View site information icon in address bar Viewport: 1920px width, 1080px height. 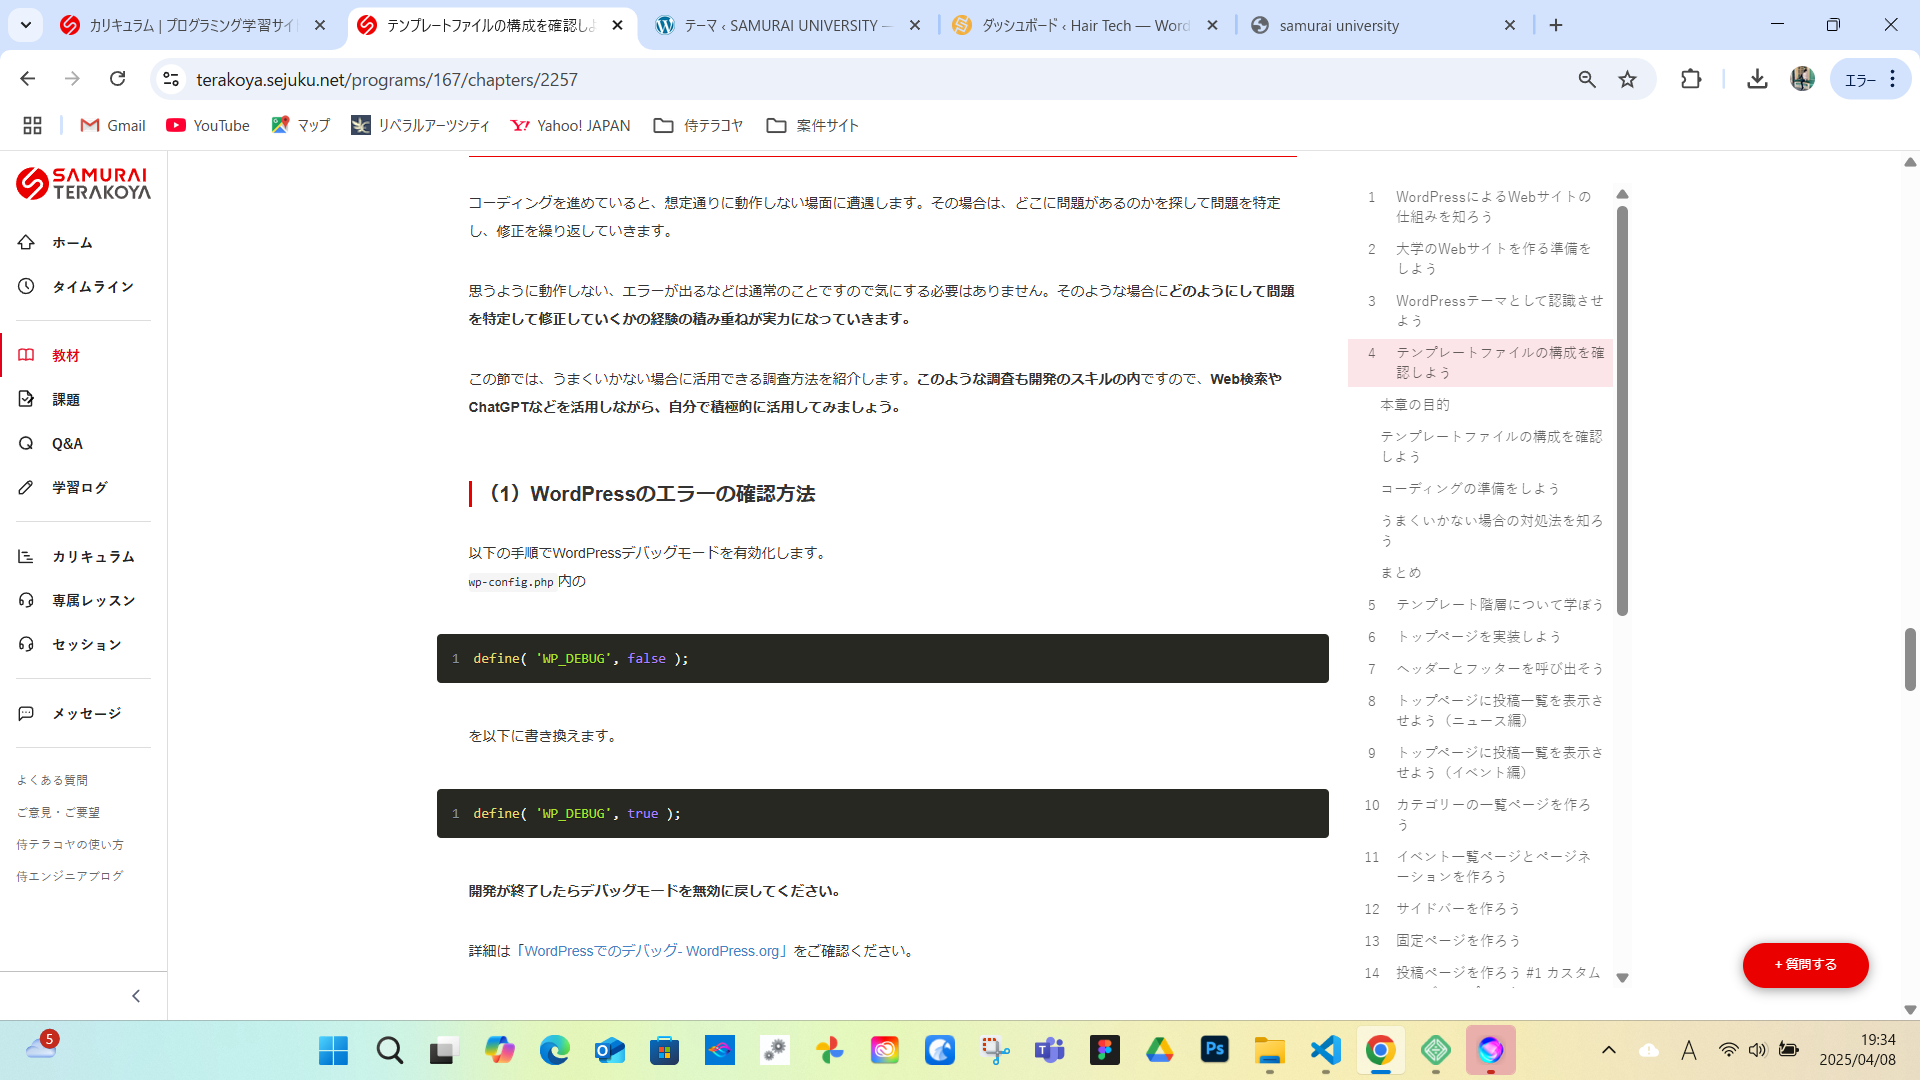171,79
